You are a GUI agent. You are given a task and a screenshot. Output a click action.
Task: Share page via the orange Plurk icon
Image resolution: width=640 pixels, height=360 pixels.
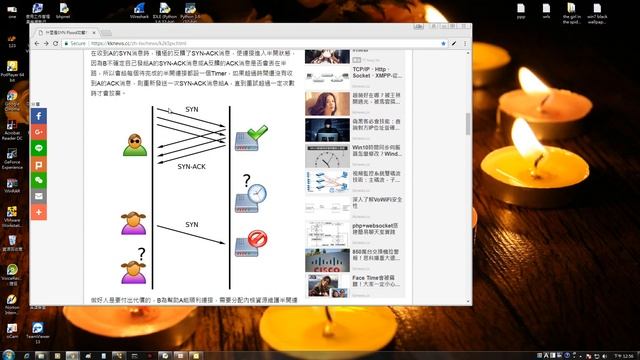coord(39,164)
